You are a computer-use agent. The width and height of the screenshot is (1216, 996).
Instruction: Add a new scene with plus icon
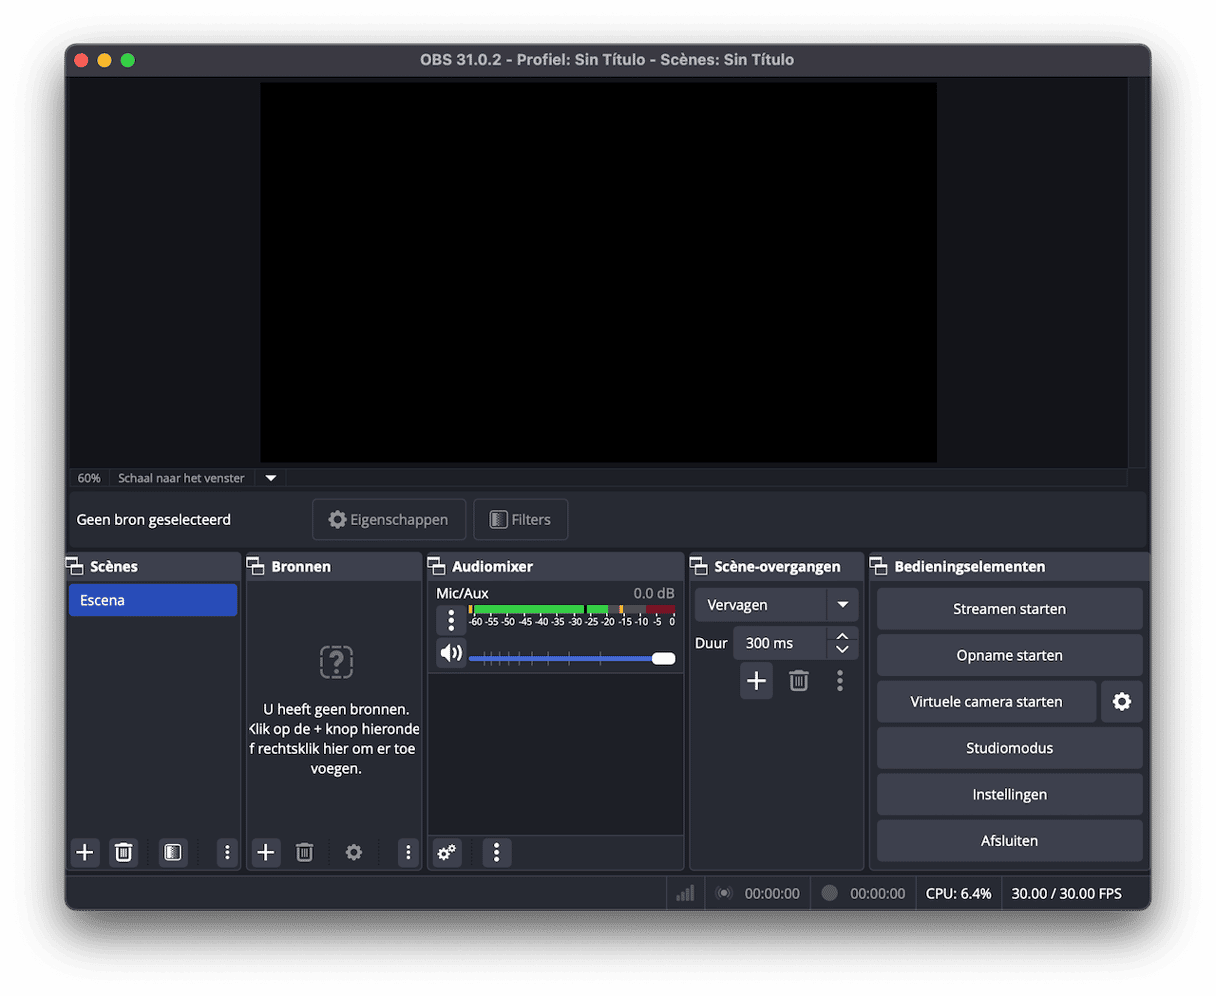point(85,852)
